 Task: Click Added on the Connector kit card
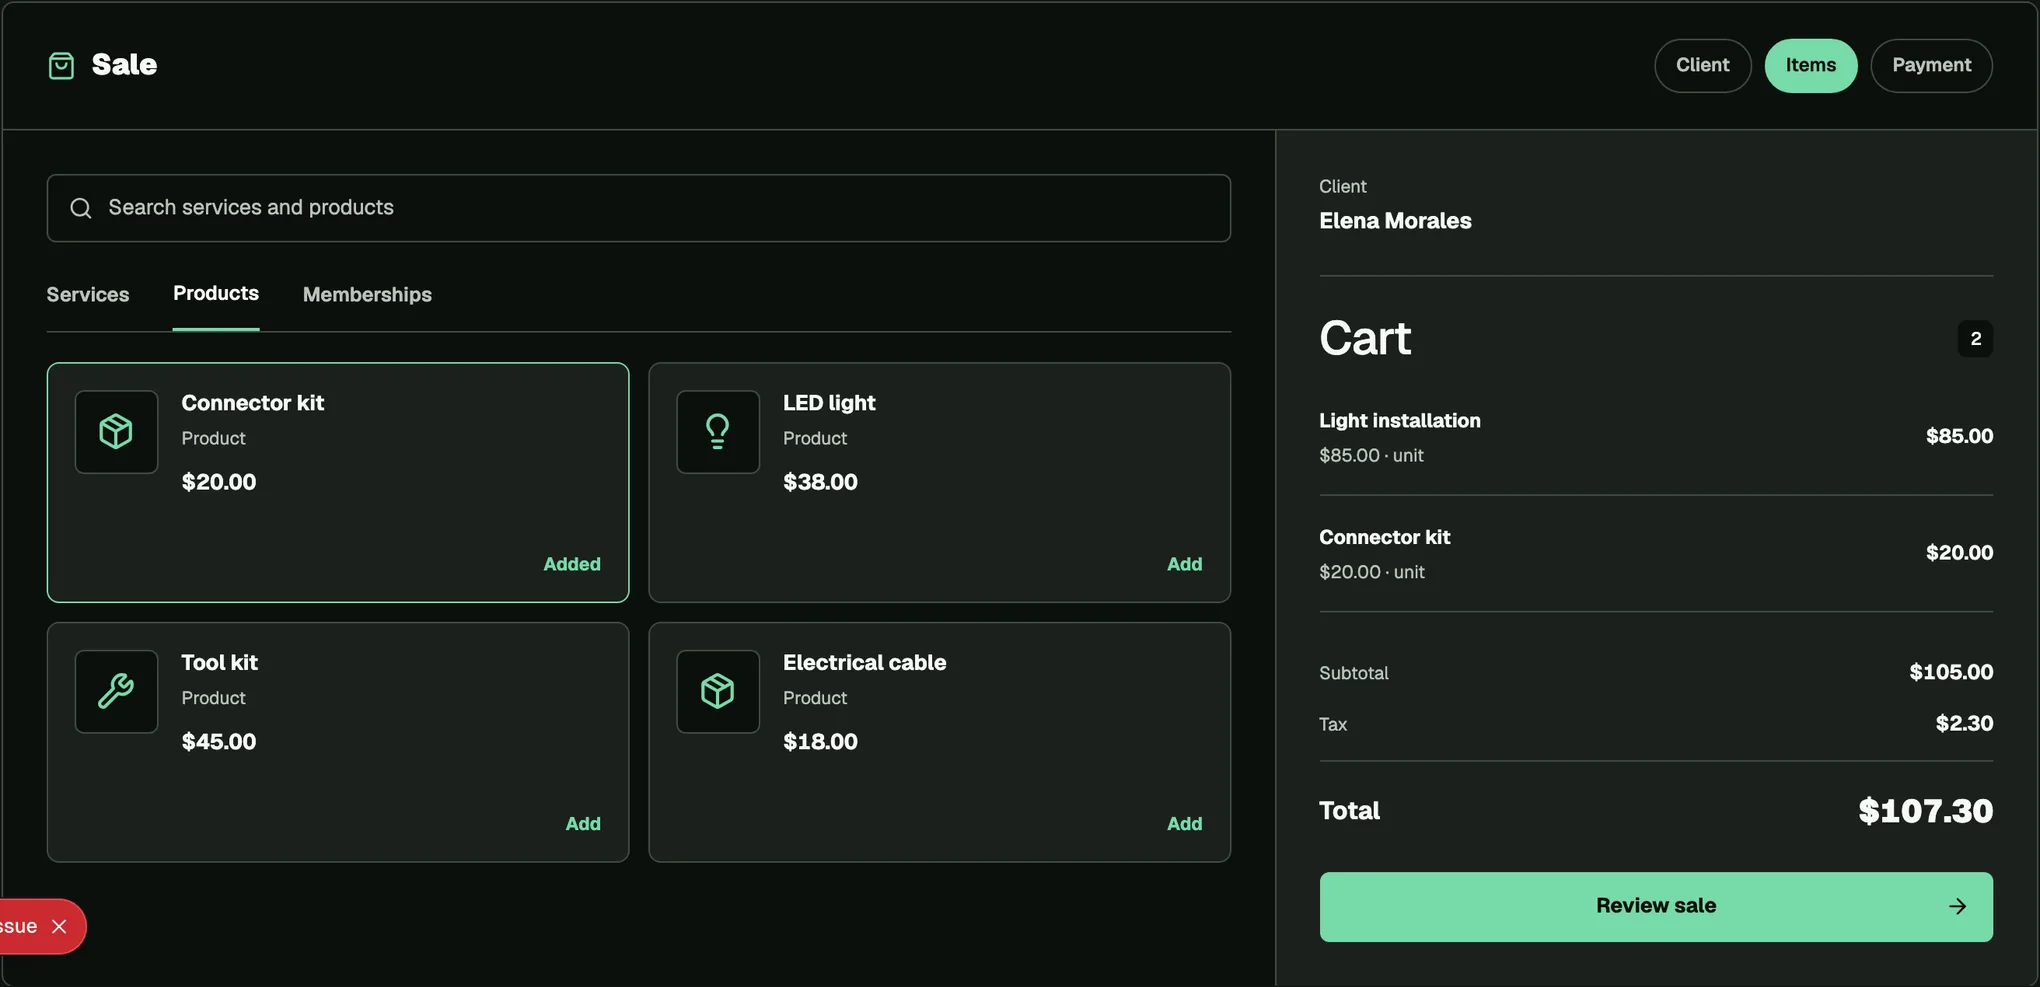point(572,564)
